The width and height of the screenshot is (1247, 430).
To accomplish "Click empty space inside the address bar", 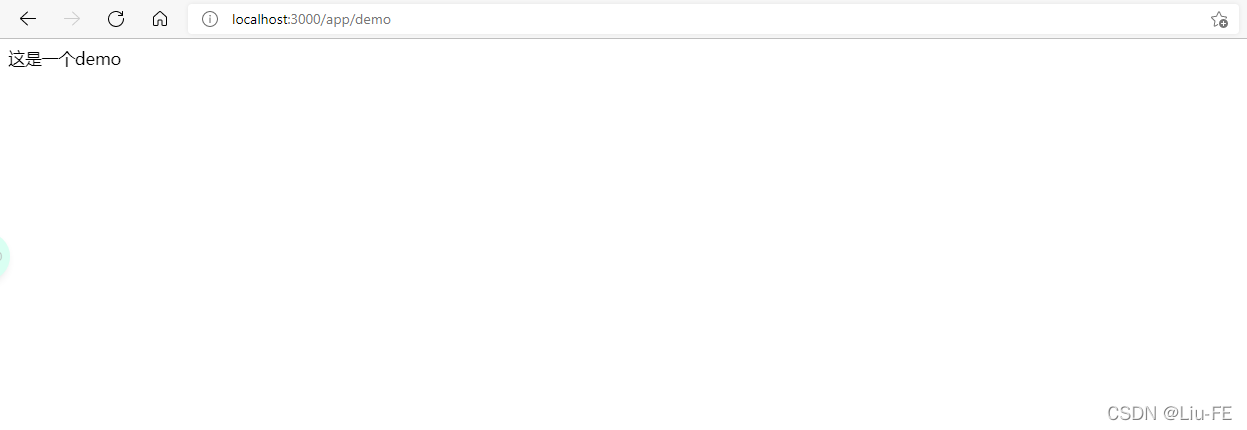I will click(800, 19).
